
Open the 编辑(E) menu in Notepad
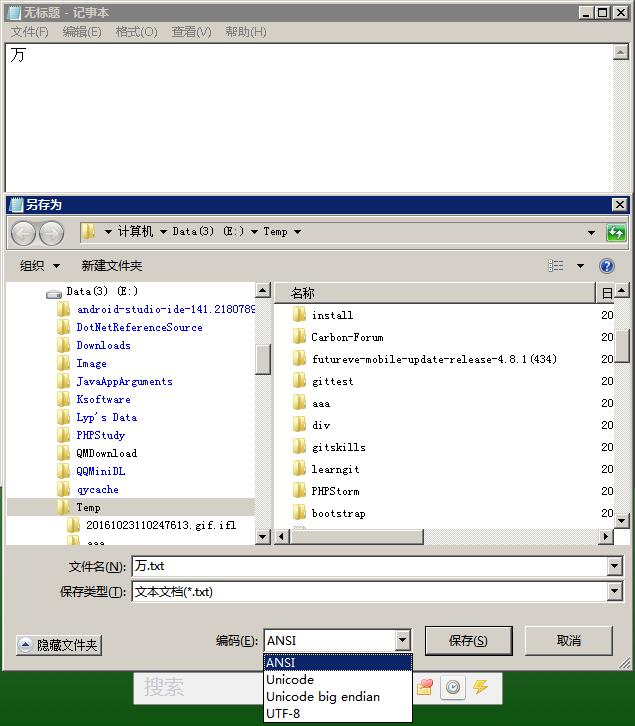tap(82, 32)
